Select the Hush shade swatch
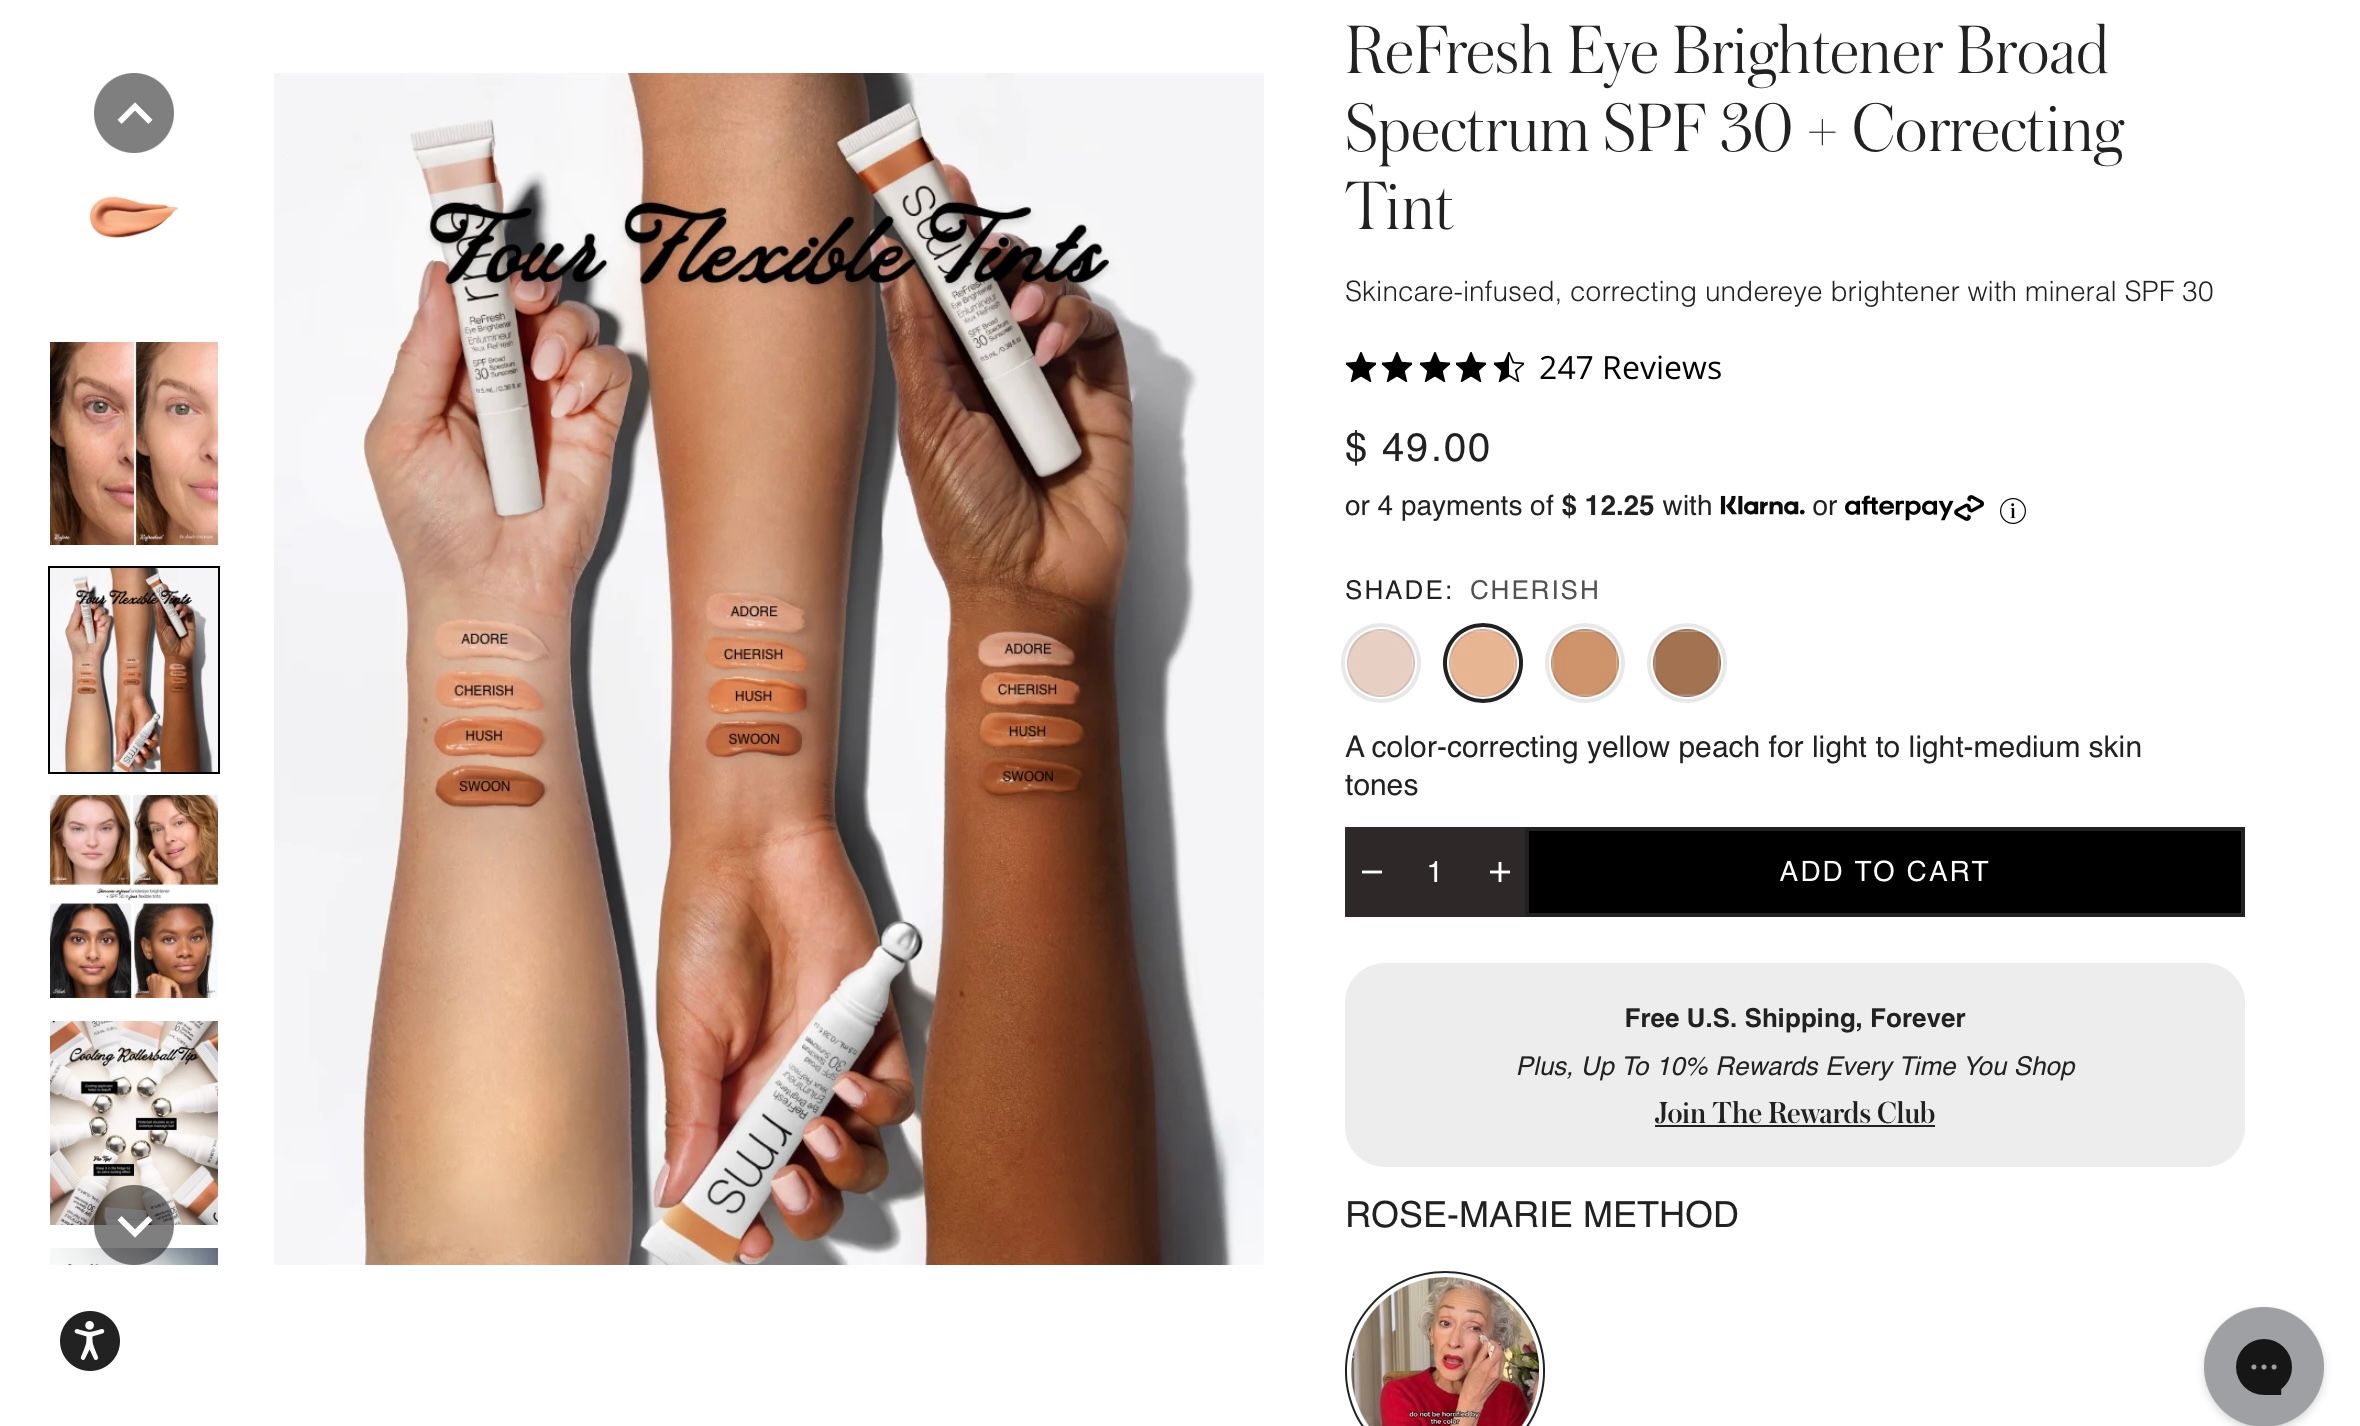This screenshot has width=2360, height=1426. tap(1584, 662)
